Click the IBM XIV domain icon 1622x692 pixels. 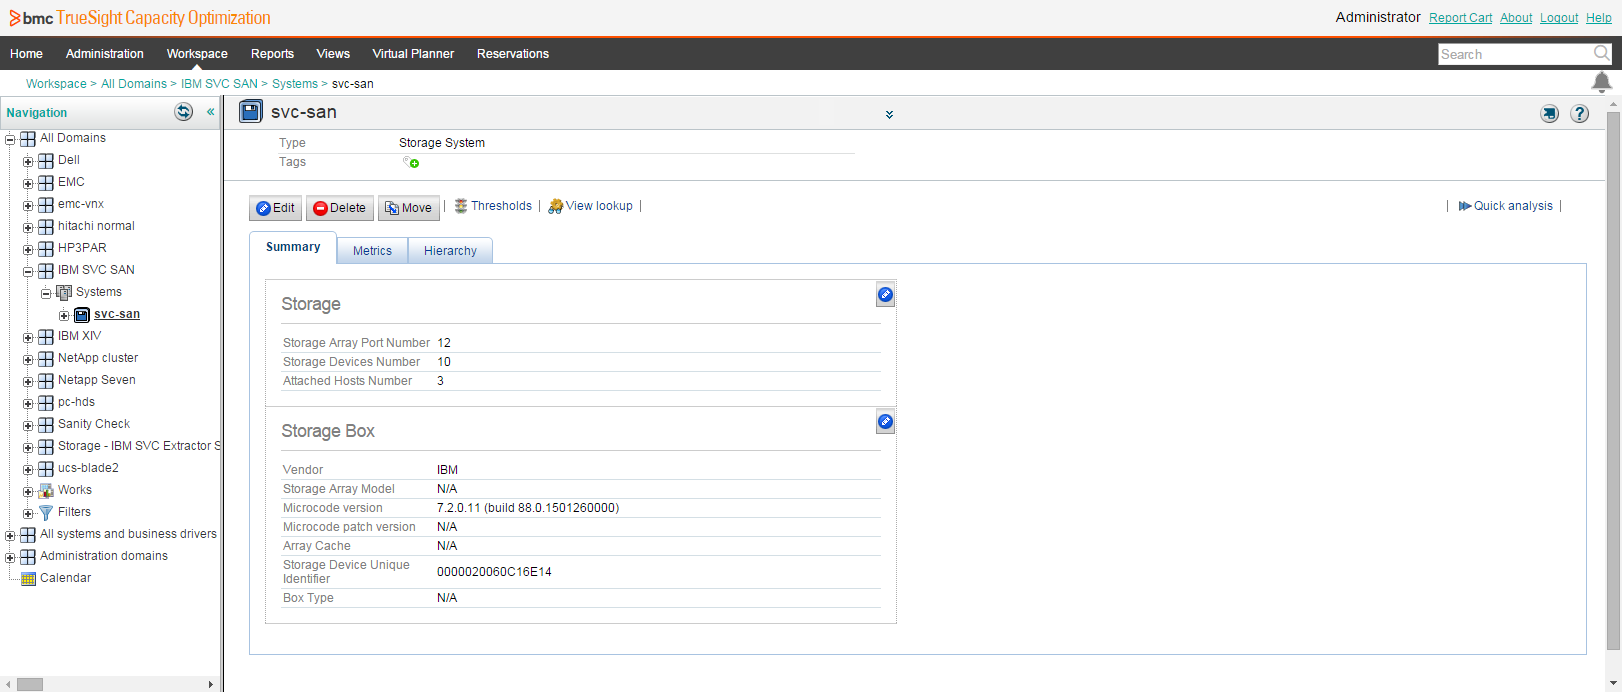point(46,337)
